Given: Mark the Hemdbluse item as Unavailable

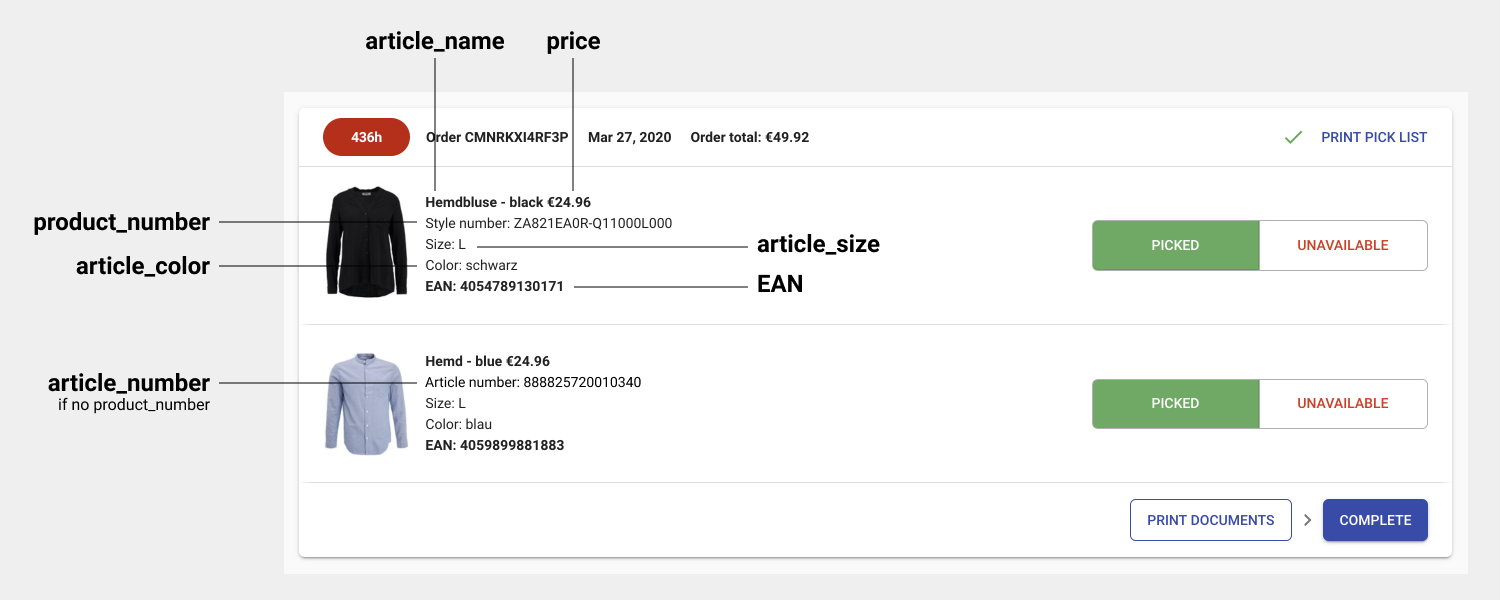Looking at the screenshot, I should tap(1343, 245).
